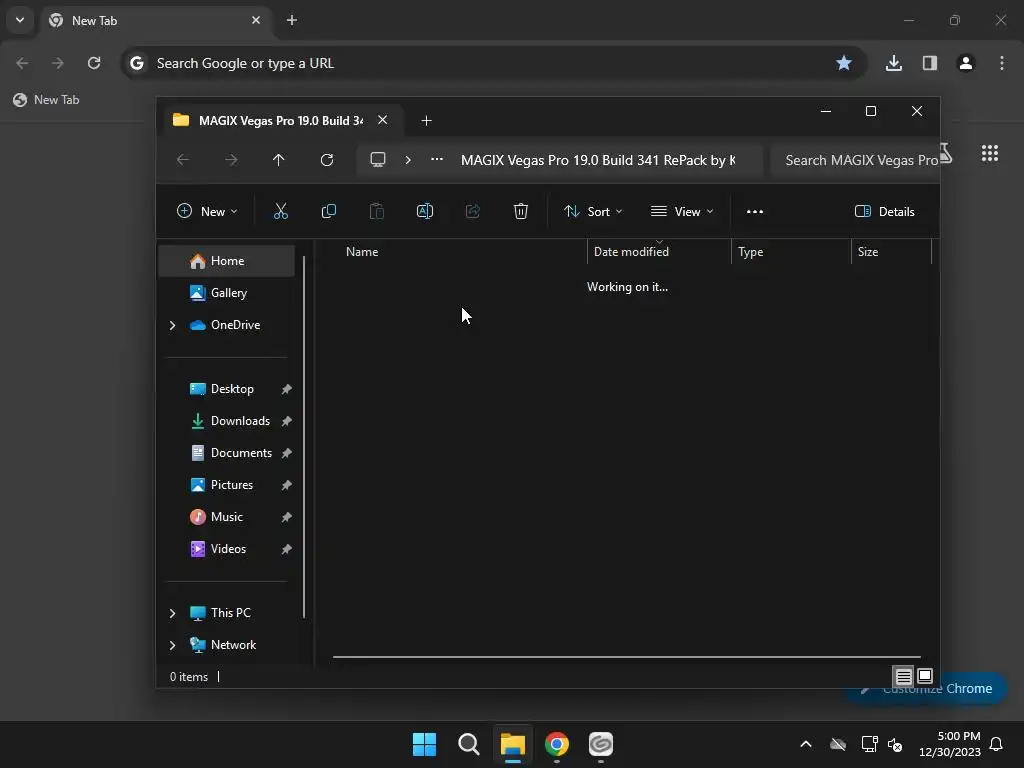Open New Tab bookmark in Chrome
Viewport: 1024px width, 768px height.
coord(46,100)
